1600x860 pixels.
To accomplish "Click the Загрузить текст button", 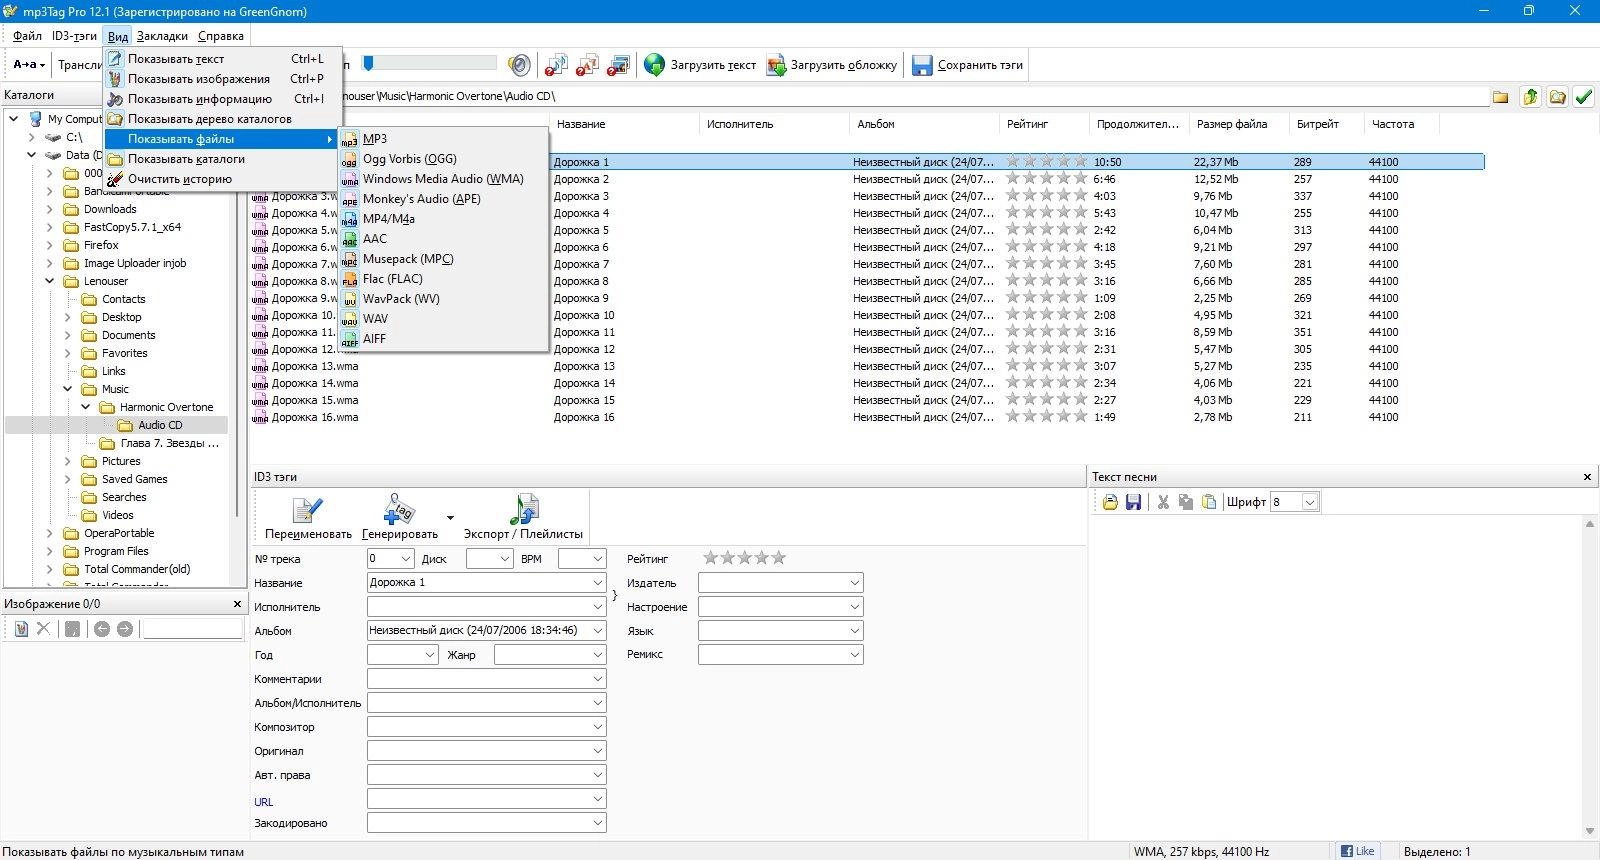I will tap(700, 65).
